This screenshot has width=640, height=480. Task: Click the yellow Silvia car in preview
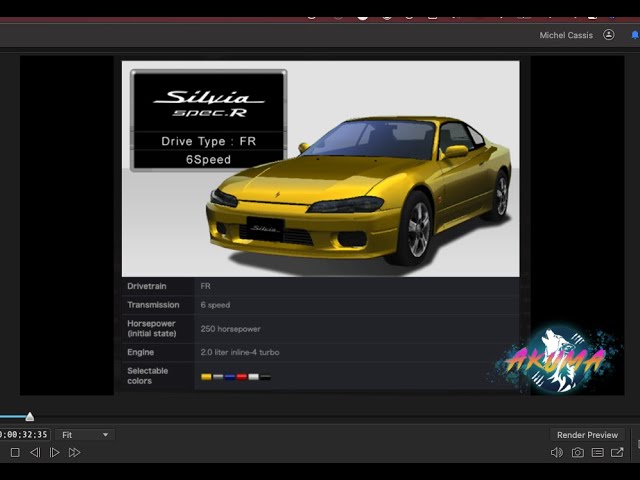tap(359, 192)
